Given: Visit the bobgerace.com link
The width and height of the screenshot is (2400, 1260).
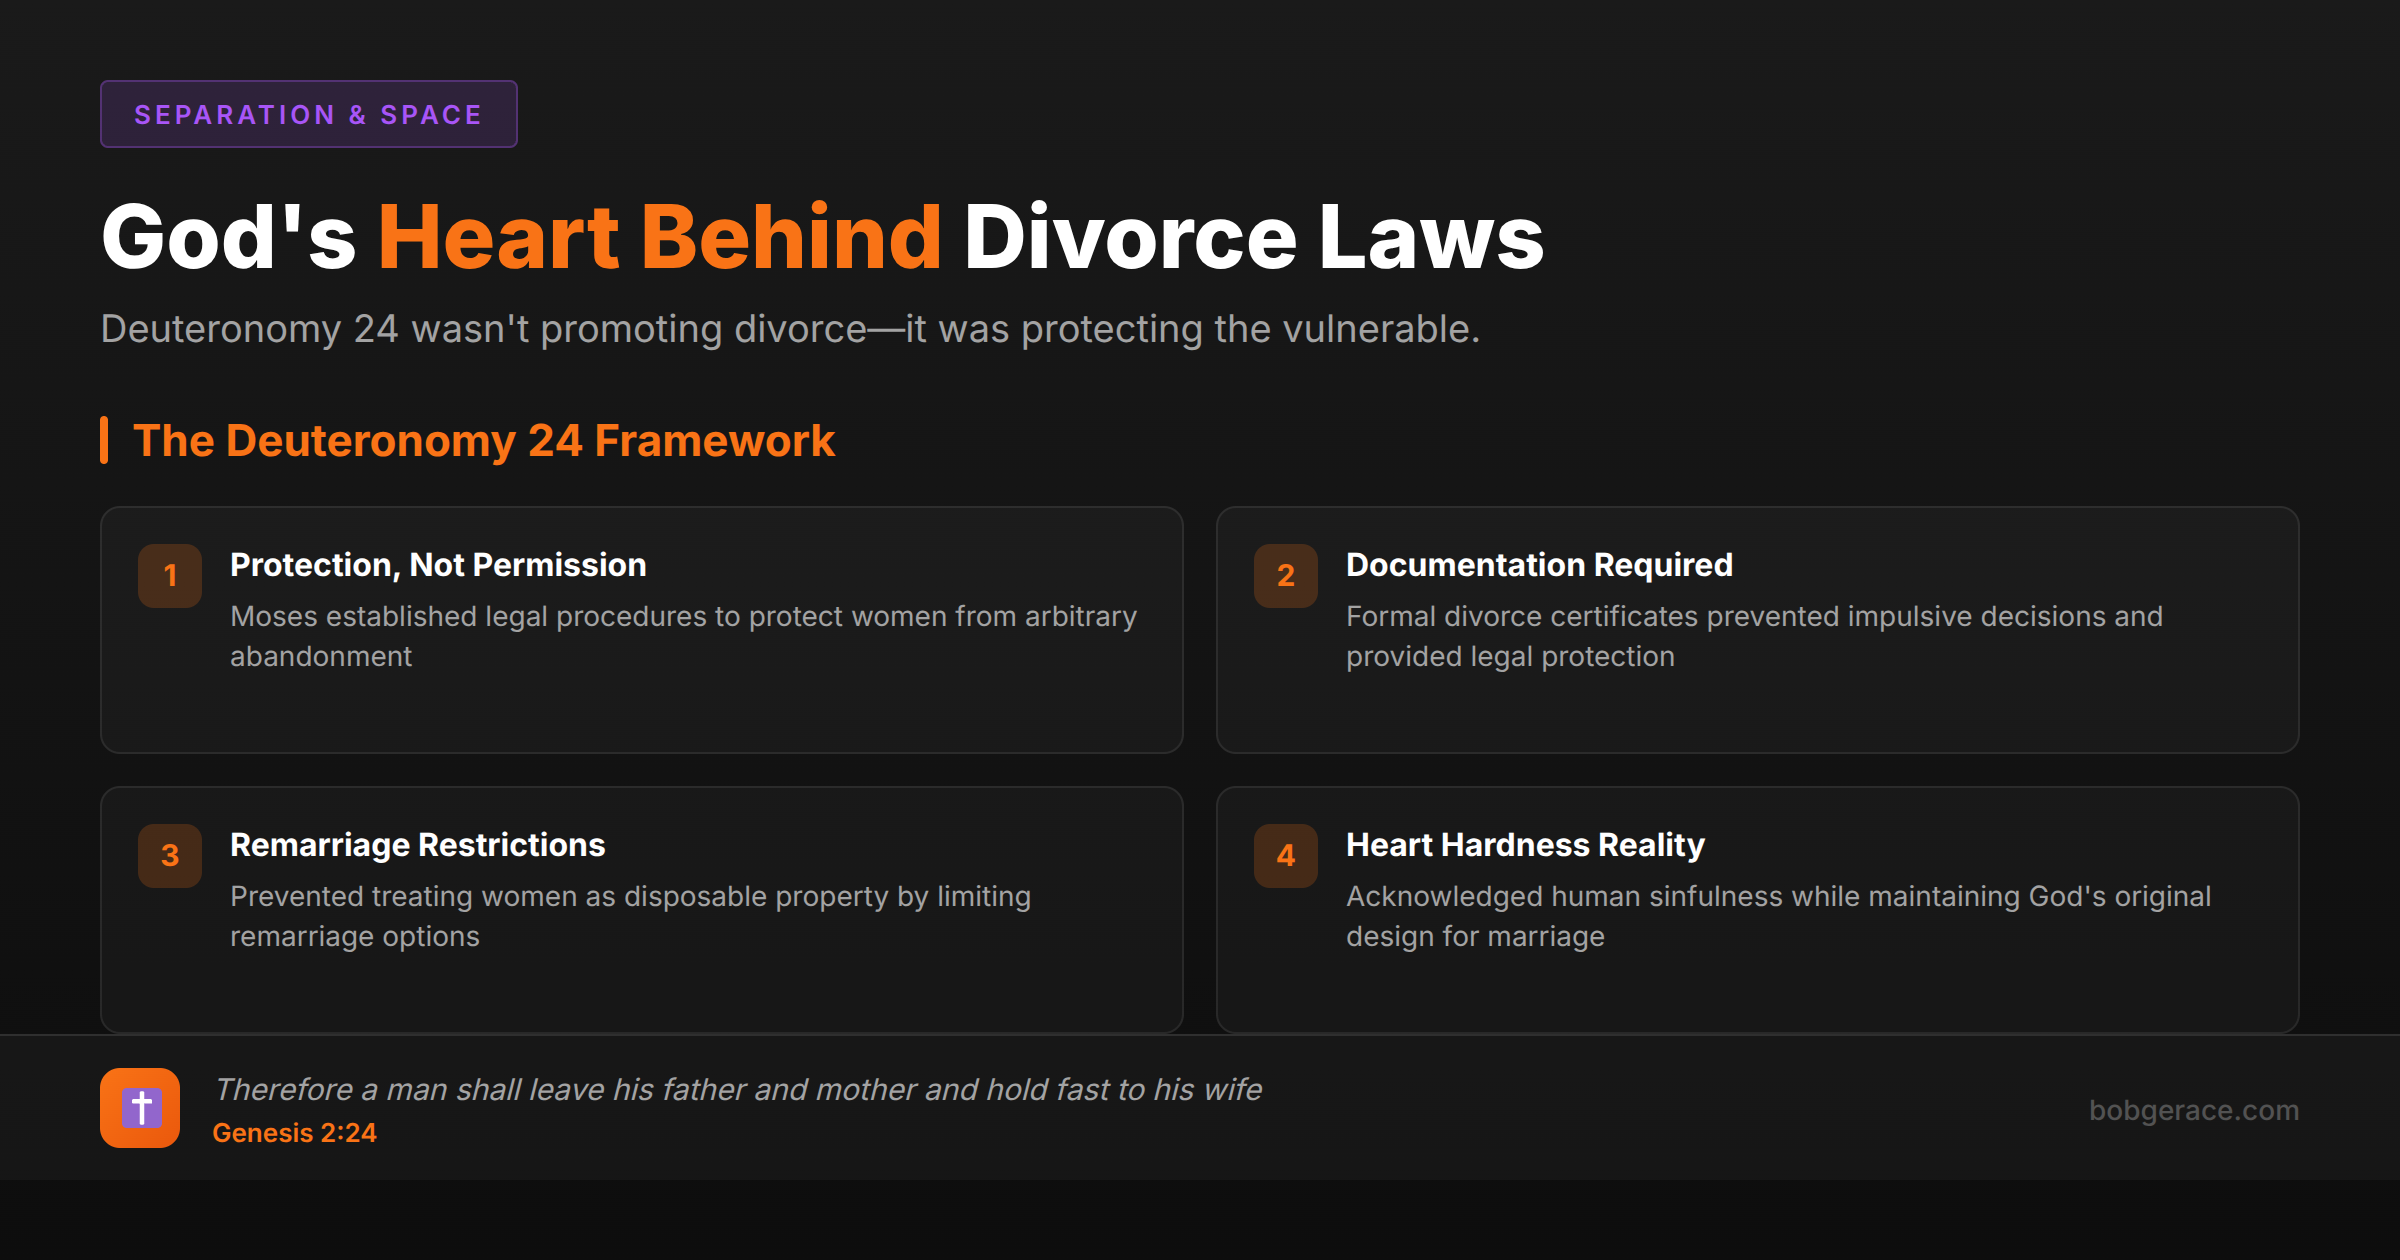Looking at the screenshot, I should [2196, 1110].
